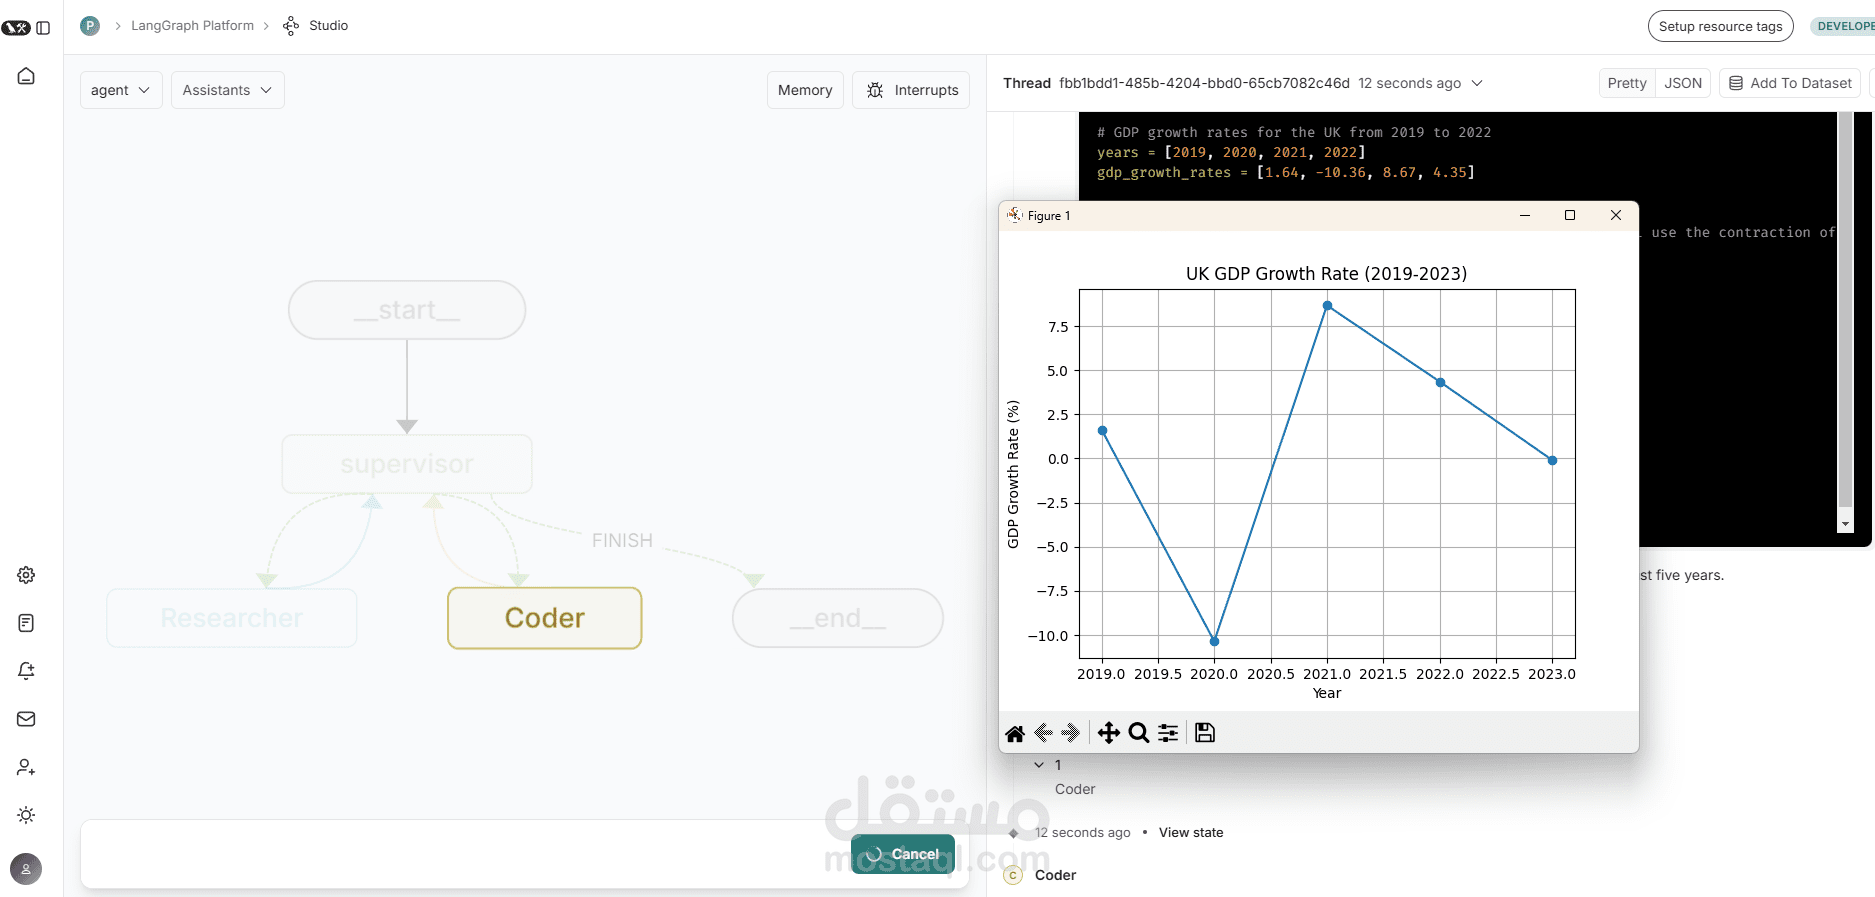The width and height of the screenshot is (1875, 897).
Task: Open the Memory panel
Action: (805, 90)
